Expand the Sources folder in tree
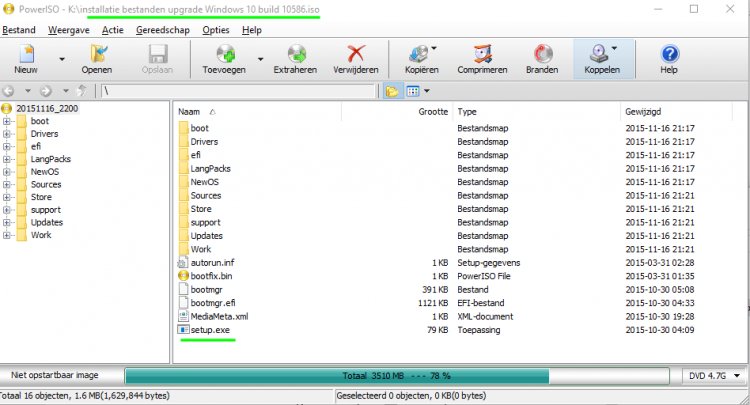Image resolution: width=750 pixels, height=405 pixels. coord(8,185)
